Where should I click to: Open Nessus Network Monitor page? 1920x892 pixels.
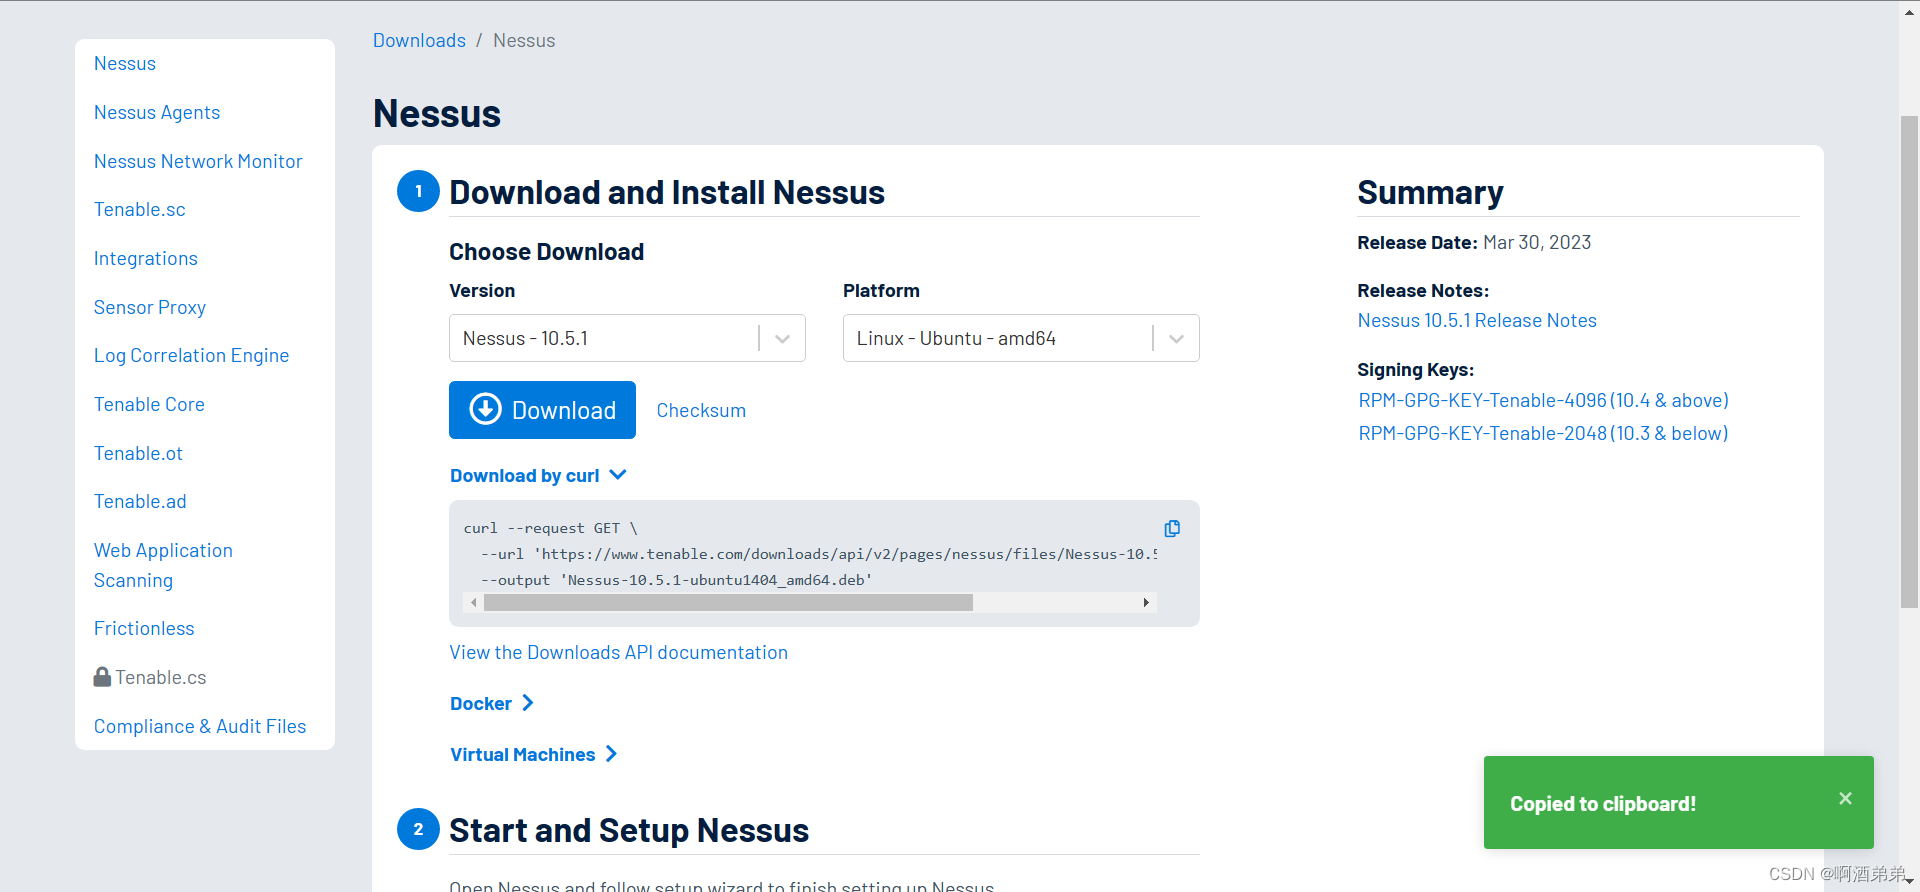tap(198, 161)
